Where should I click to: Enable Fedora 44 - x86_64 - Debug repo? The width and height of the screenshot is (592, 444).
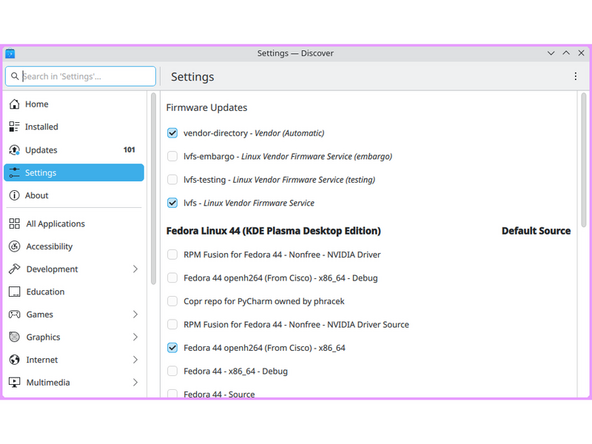coord(172,371)
